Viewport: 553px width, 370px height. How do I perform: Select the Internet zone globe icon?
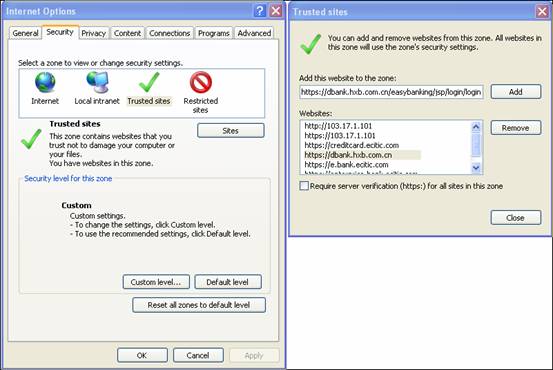(45, 82)
